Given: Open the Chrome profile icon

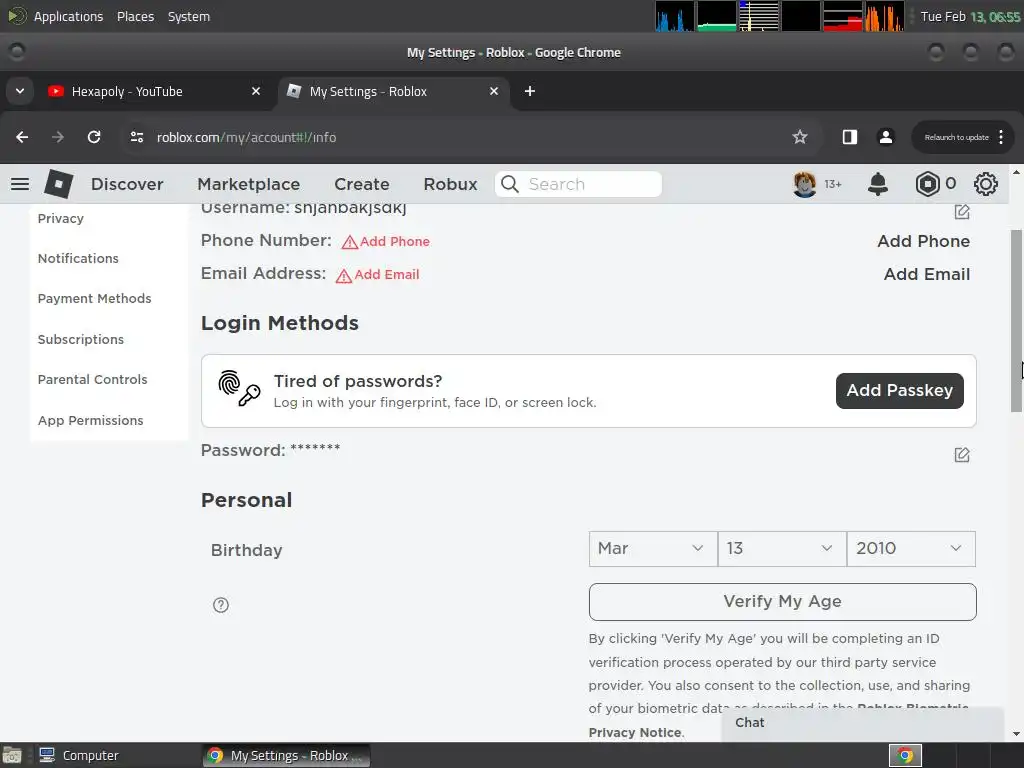Looking at the screenshot, I should (x=886, y=137).
